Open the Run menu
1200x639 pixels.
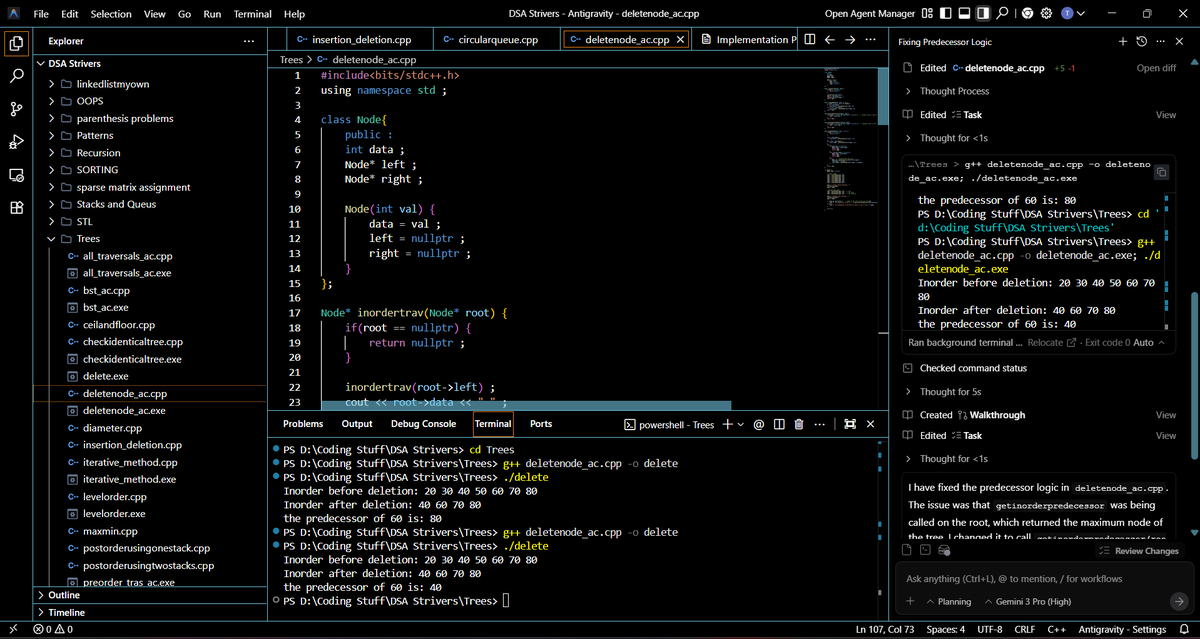click(212, 14)
